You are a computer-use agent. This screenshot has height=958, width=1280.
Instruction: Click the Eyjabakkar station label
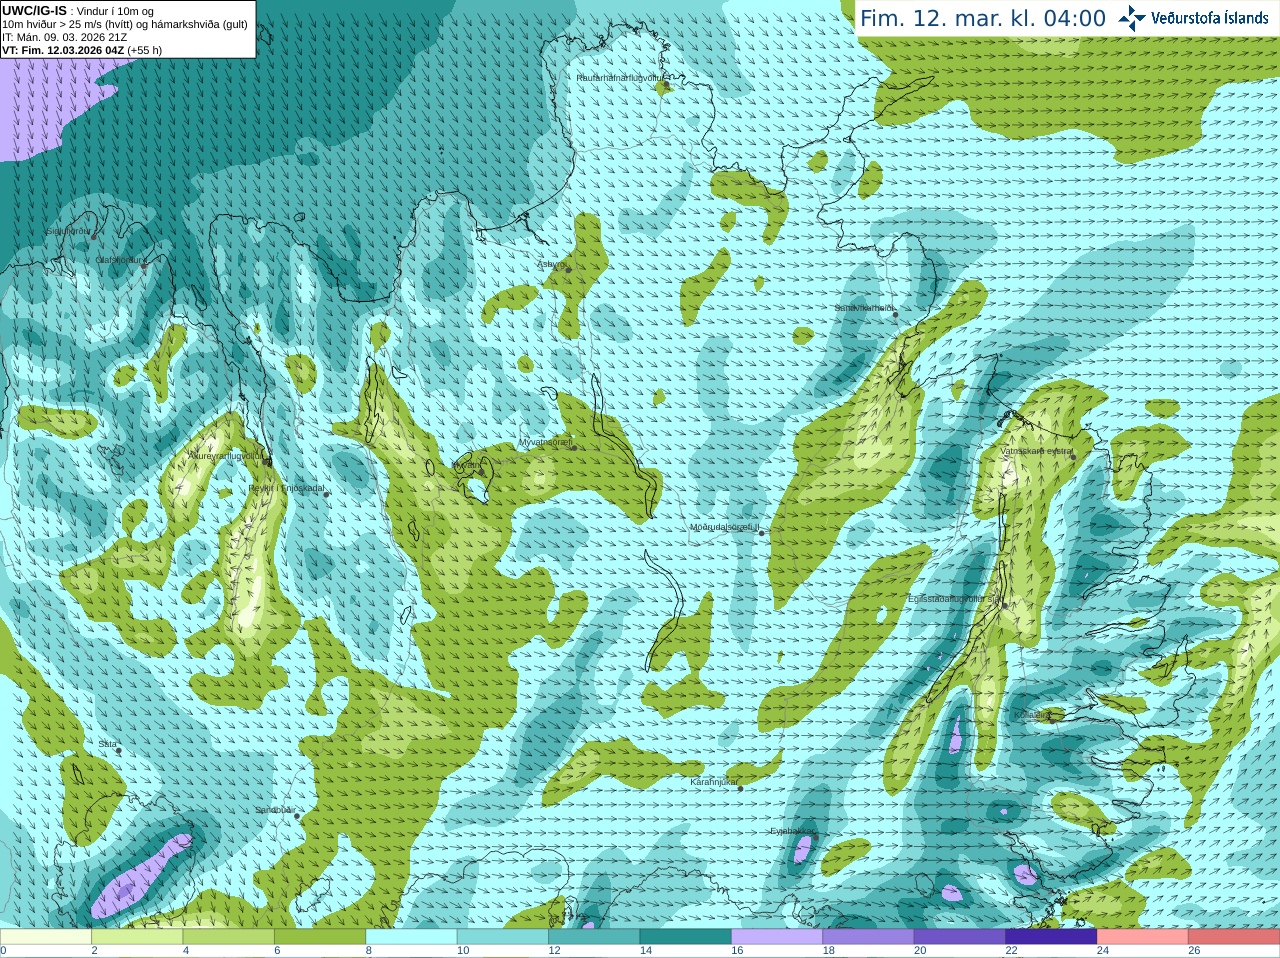click(792, 831)
